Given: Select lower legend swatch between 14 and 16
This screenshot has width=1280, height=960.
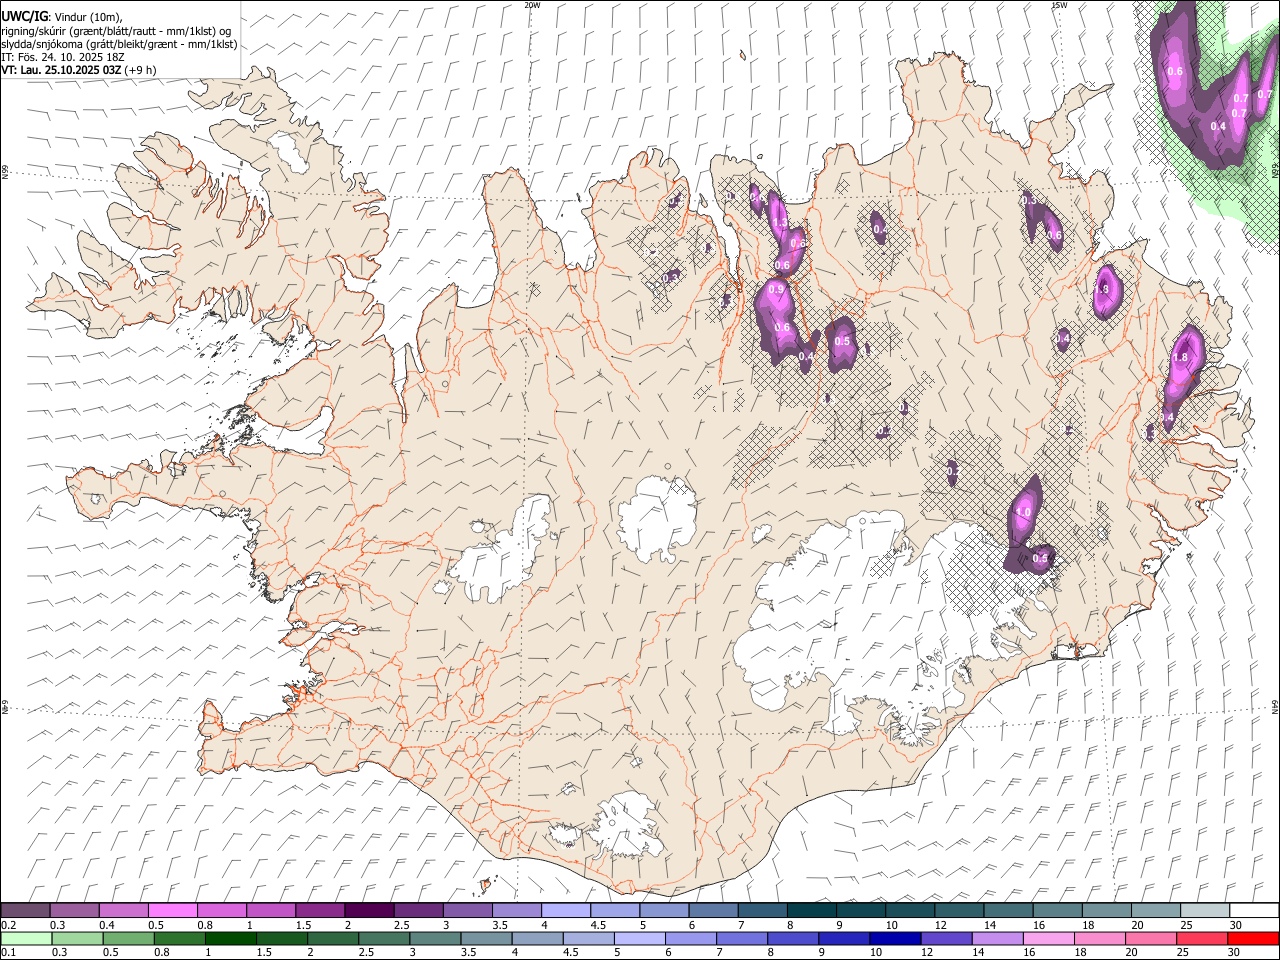Looking at the screenshot, I should [x=998, y=938].
